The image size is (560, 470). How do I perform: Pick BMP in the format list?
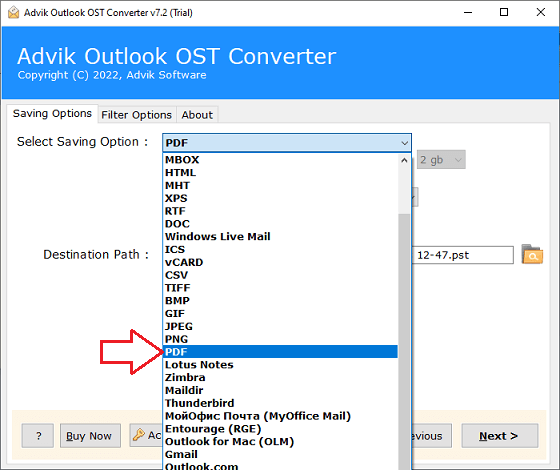pyautogui.click(x=280, y=301)
